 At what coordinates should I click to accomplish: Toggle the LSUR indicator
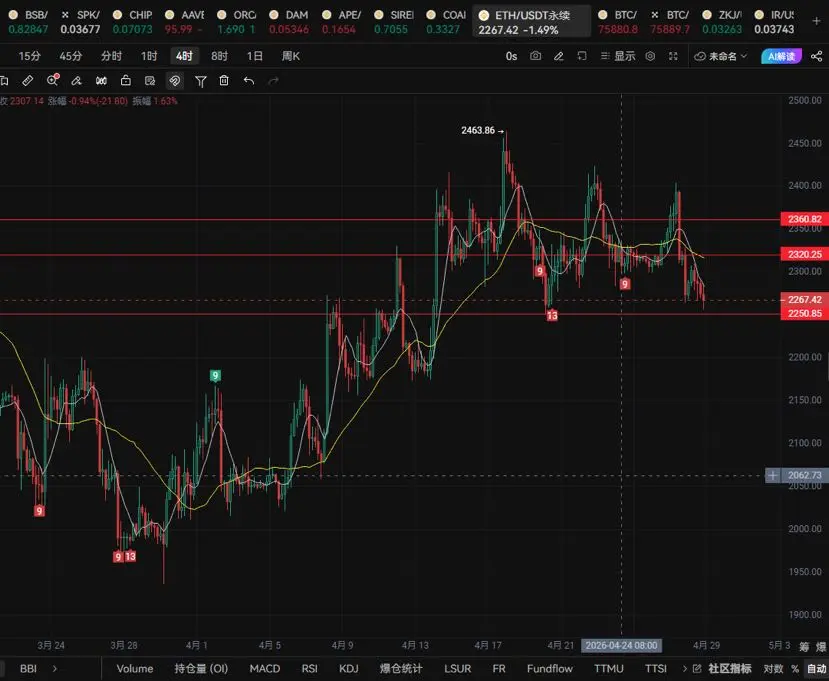(457, 669)
